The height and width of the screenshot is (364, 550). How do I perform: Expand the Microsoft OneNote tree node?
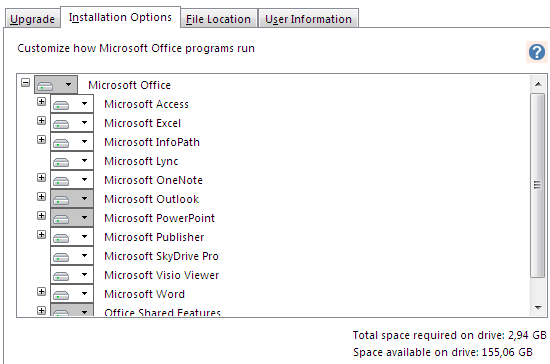(x=41, y=177)
